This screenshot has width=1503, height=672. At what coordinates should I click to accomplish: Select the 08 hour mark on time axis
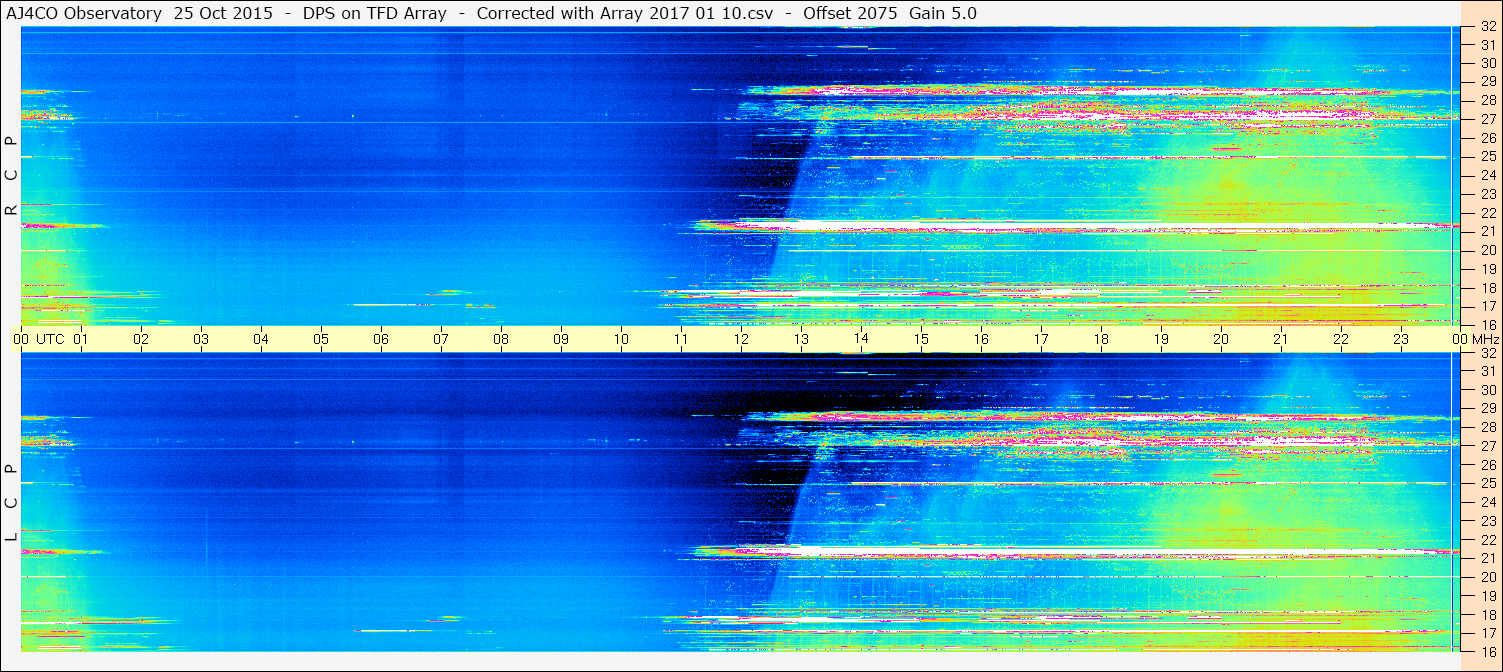(x=501, y=339)
